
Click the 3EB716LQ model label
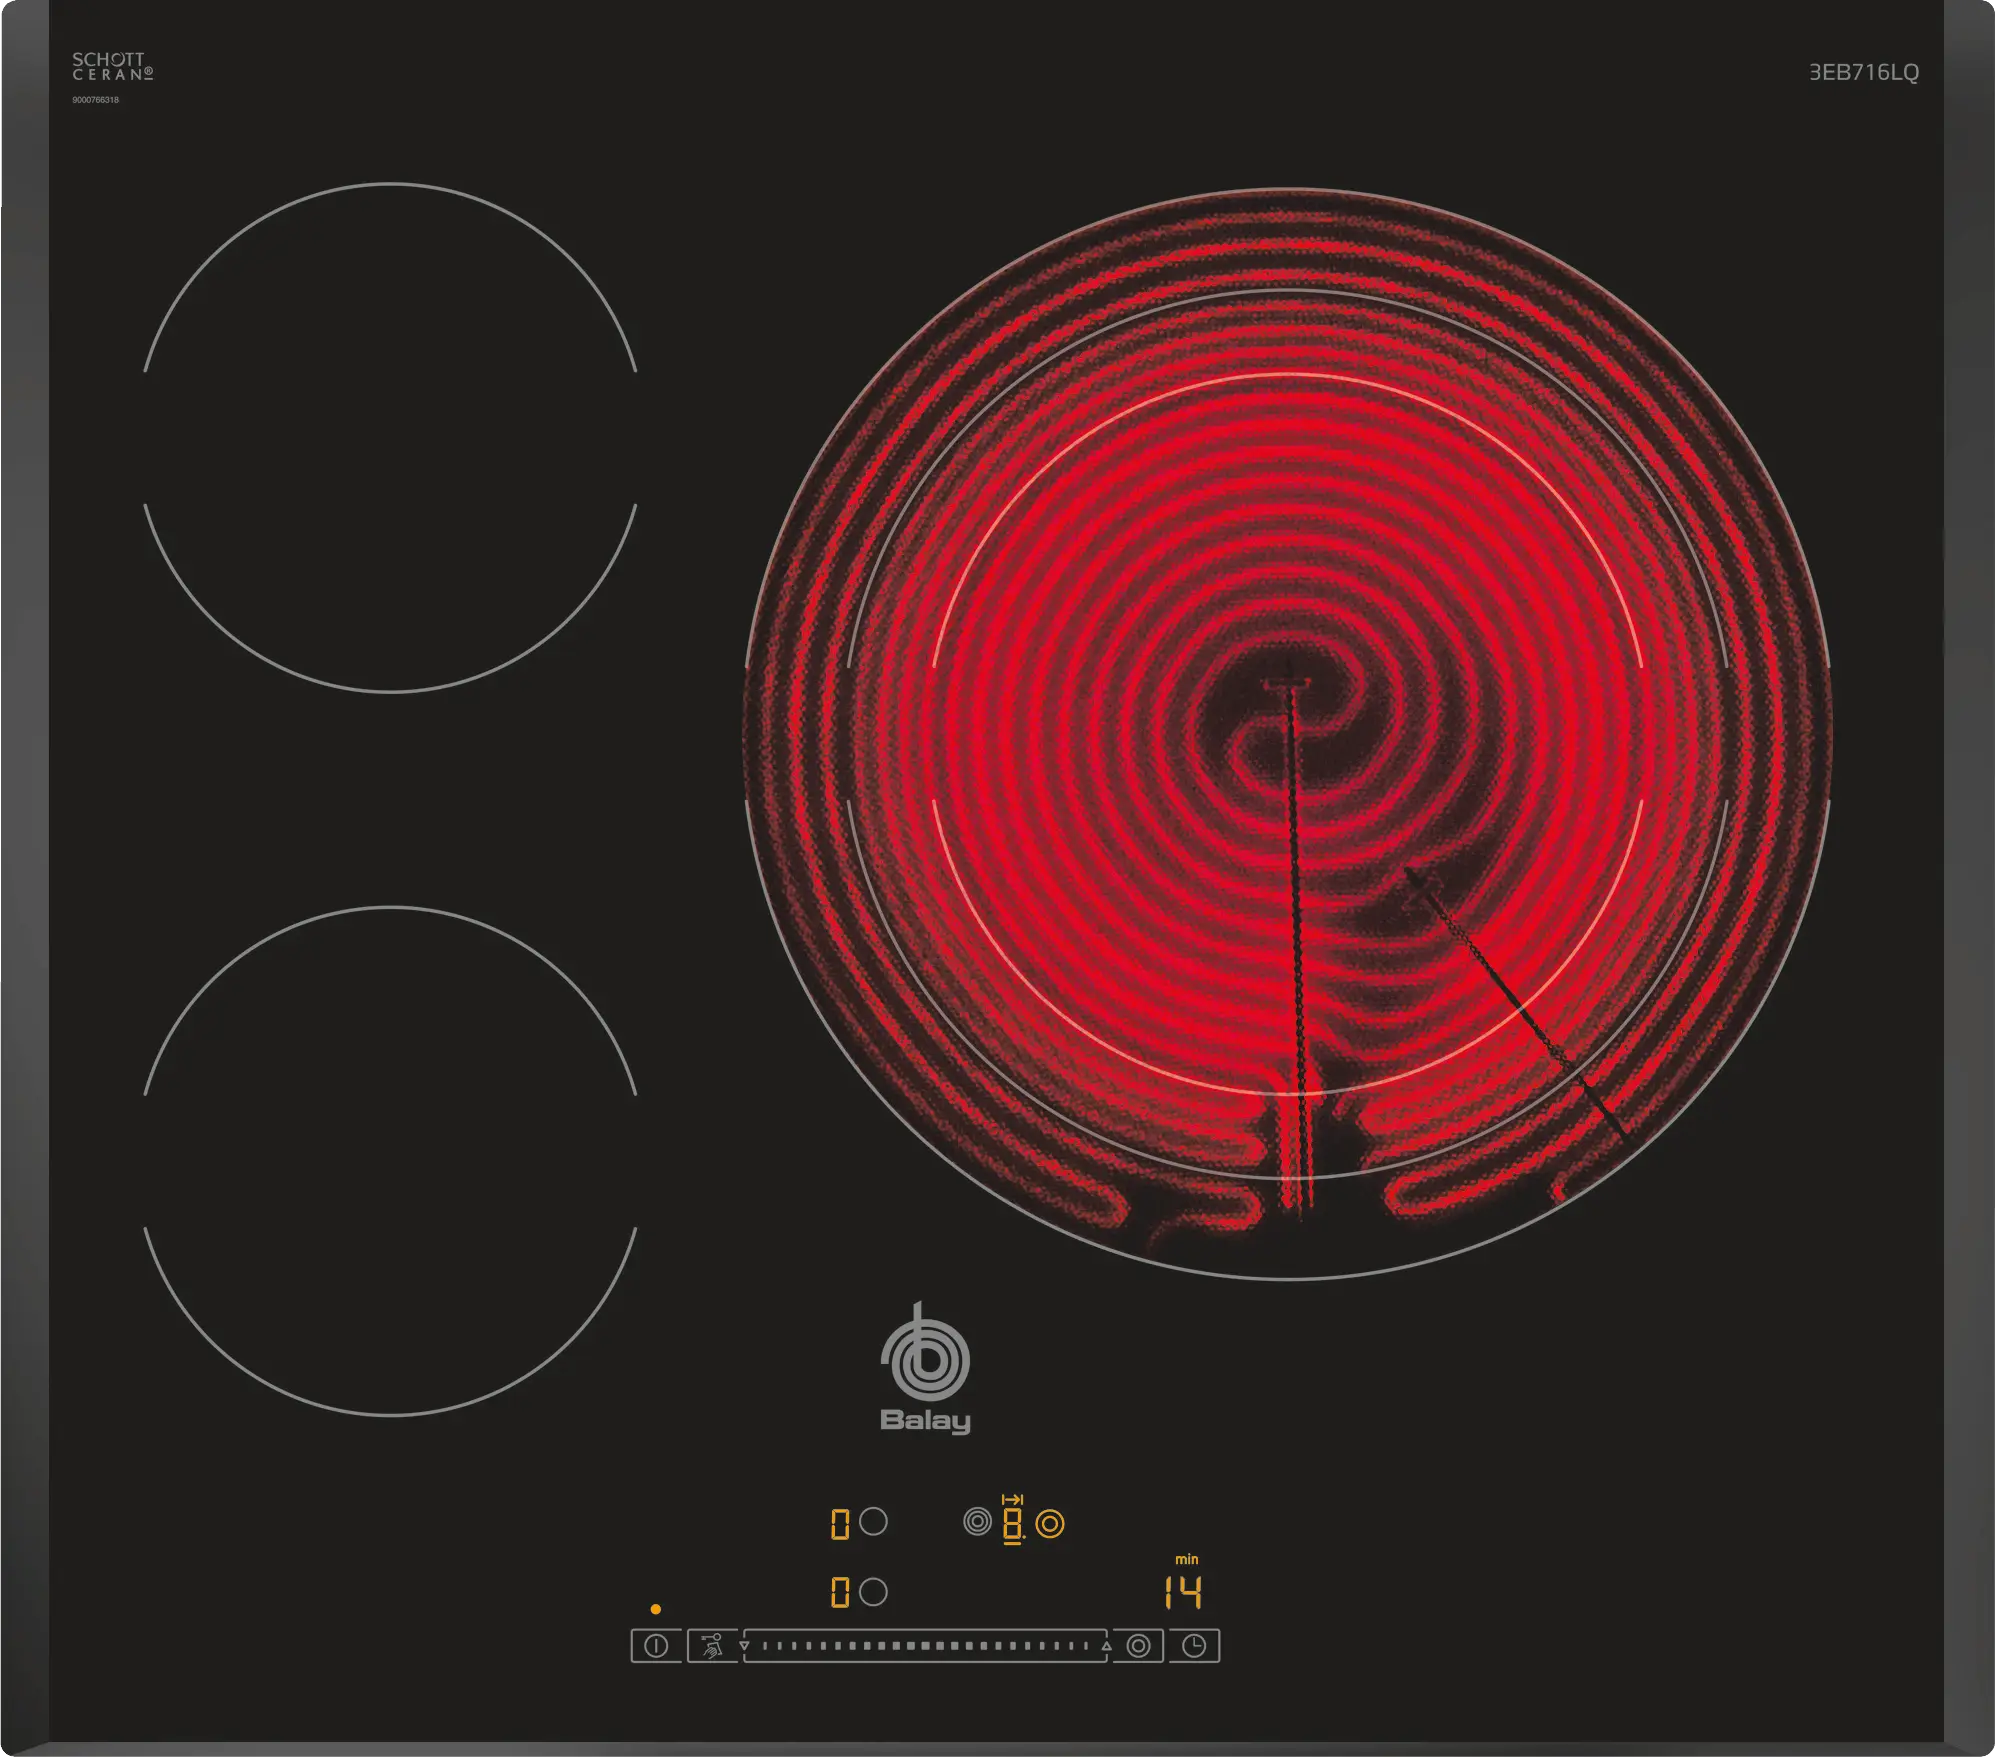1863,72
